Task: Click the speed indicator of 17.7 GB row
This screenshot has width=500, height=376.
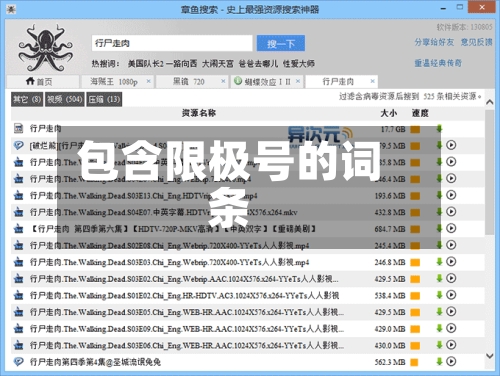Action: click(415, 129)
